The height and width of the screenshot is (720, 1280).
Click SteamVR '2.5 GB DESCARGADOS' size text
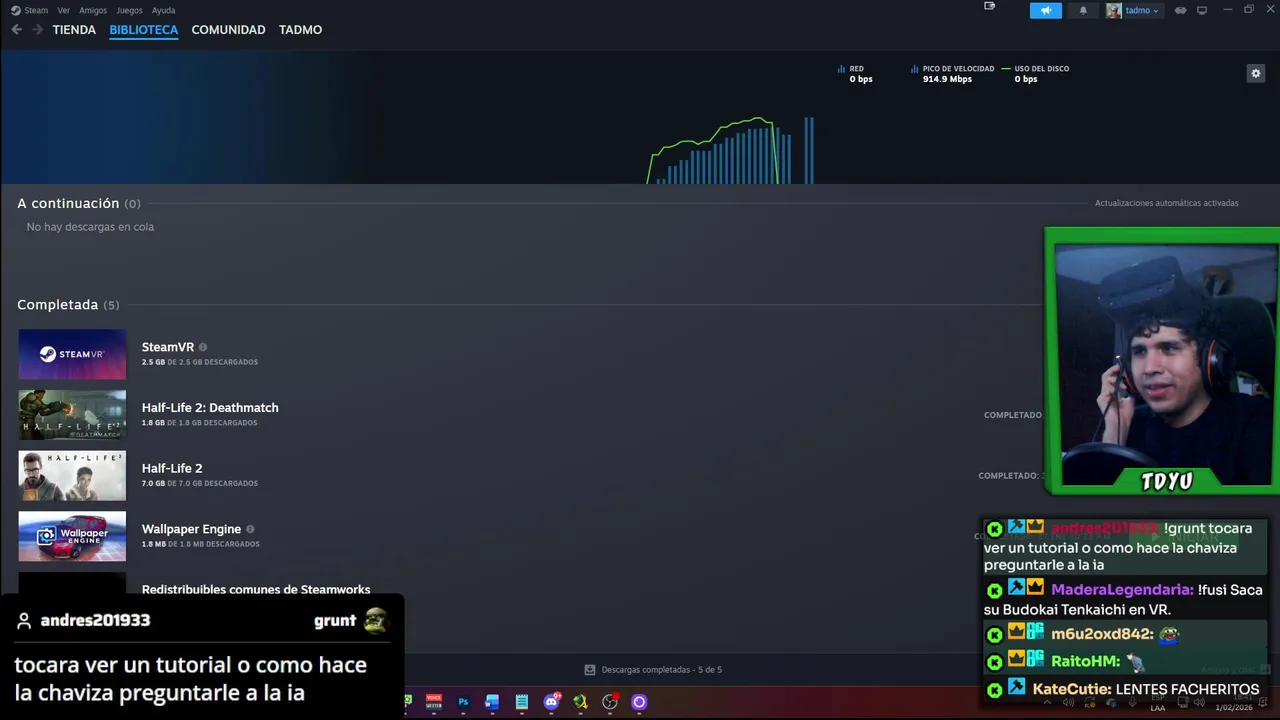(x=200, y=362)
